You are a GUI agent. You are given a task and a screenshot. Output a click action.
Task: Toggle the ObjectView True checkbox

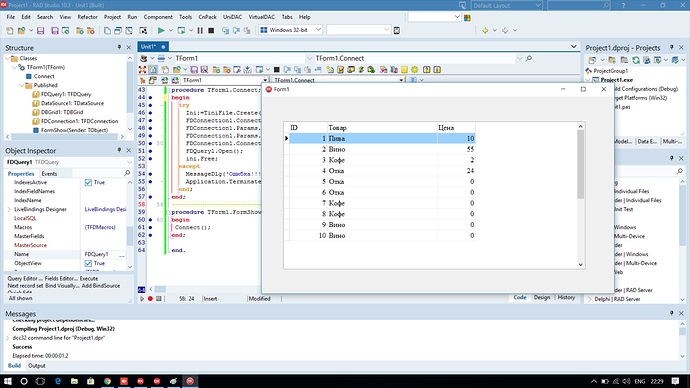coord(88,263)
